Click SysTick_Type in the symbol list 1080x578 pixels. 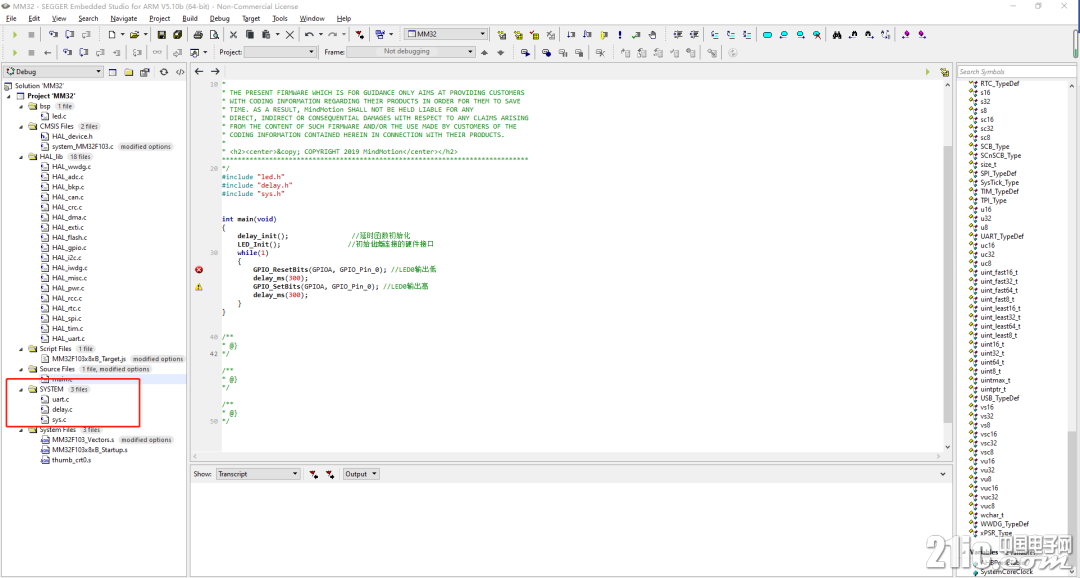(x=999, y=183)
